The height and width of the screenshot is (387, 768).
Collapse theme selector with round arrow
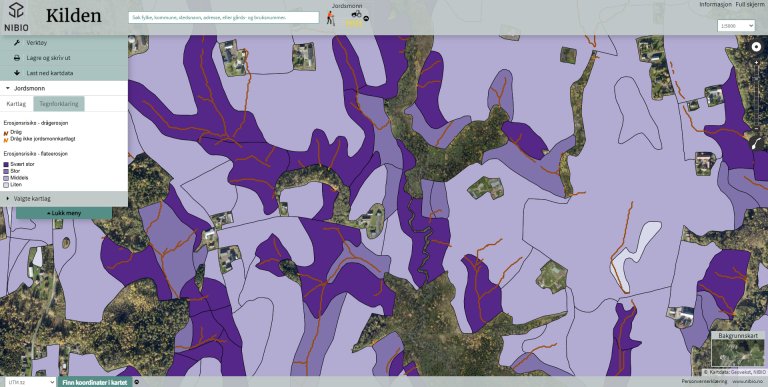tap(366, 19)
